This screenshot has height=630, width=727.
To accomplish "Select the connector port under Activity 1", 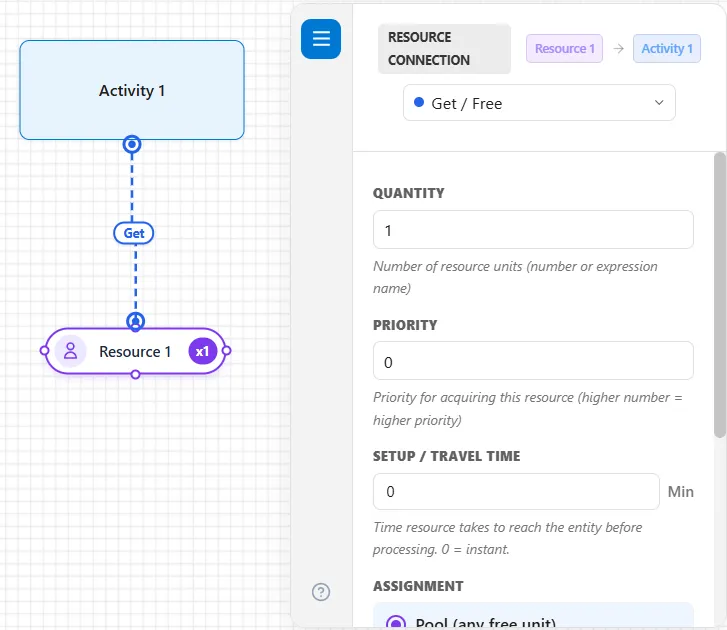I will (x=132, y=144).
